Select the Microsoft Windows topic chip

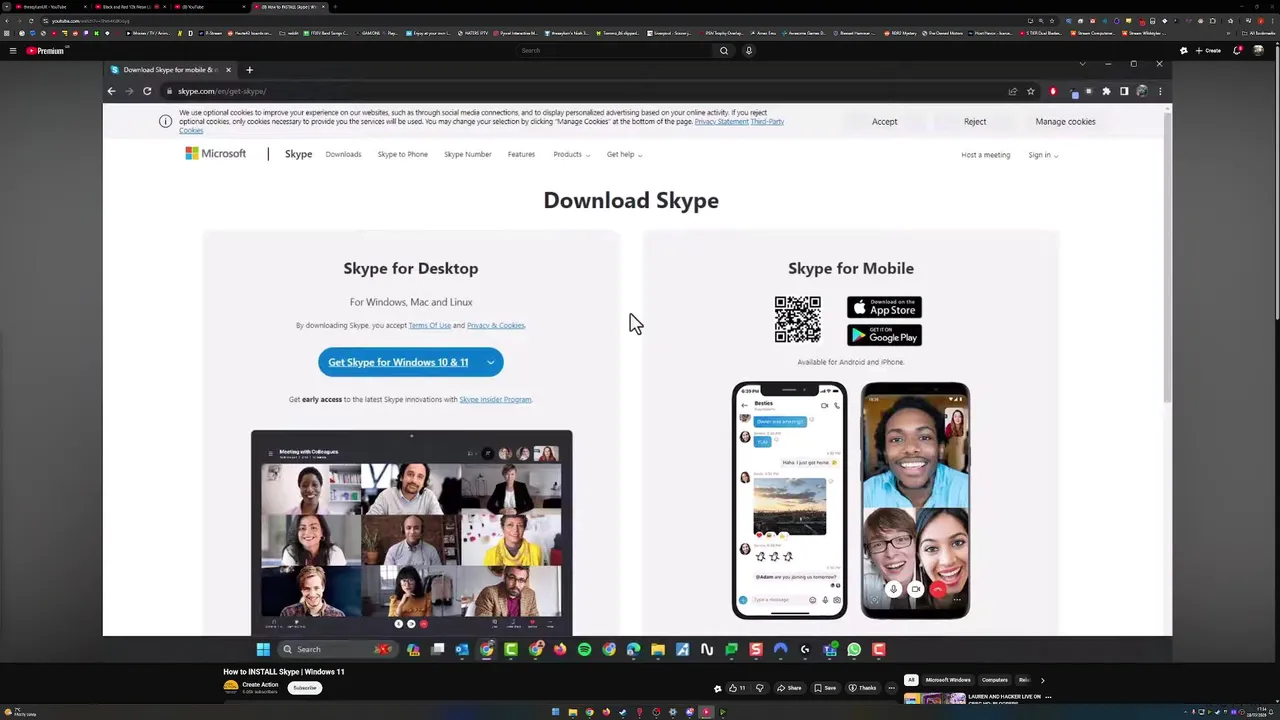[x=947, y=680]
